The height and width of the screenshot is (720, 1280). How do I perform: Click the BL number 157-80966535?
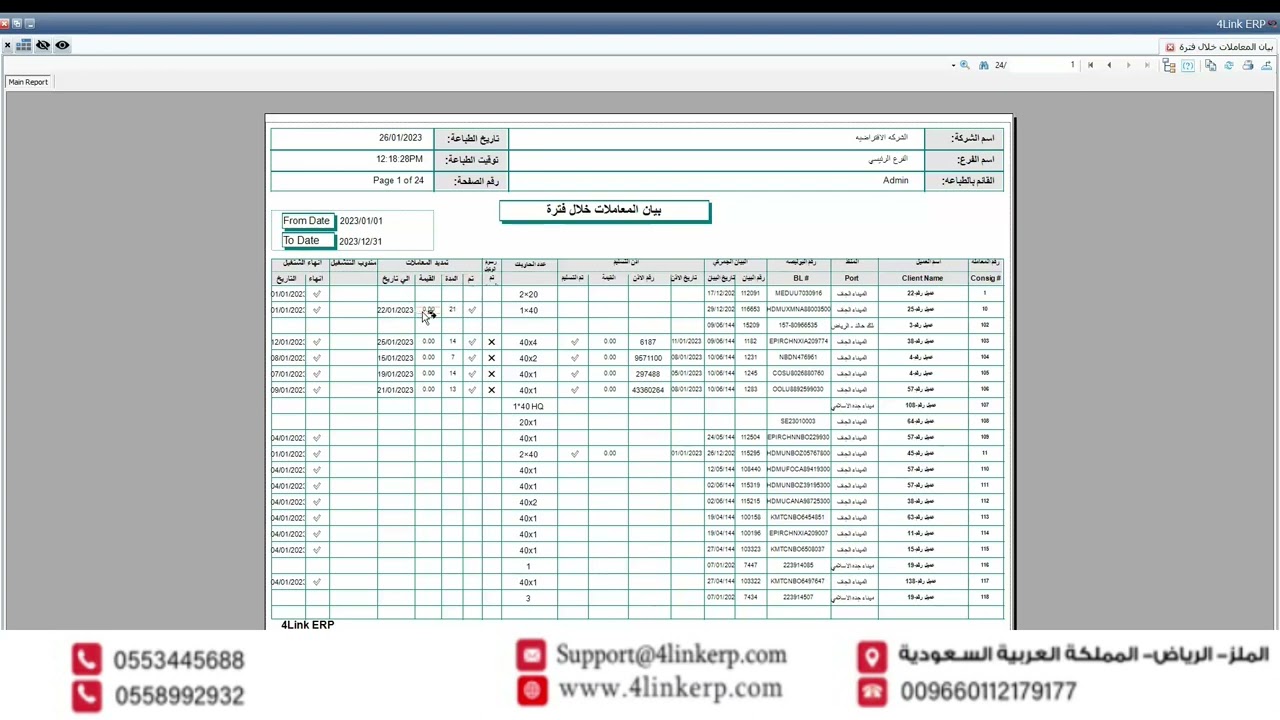coord(798,326)
